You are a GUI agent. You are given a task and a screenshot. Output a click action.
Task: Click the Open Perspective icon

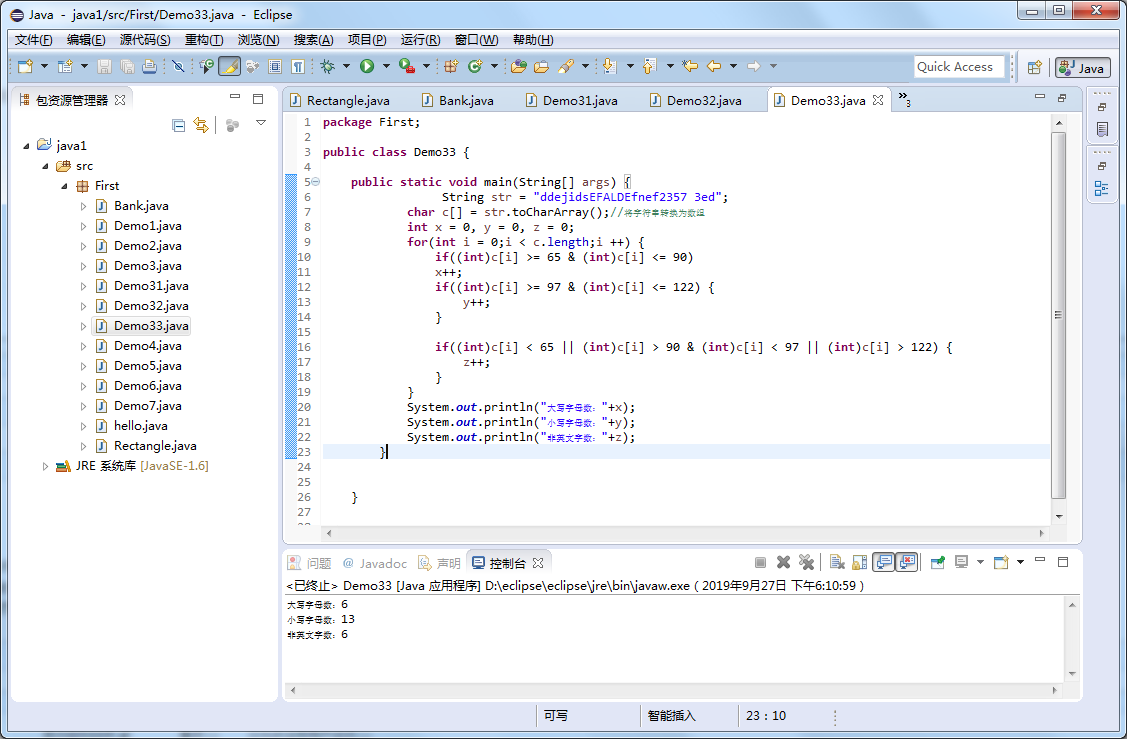point(1034,68)
